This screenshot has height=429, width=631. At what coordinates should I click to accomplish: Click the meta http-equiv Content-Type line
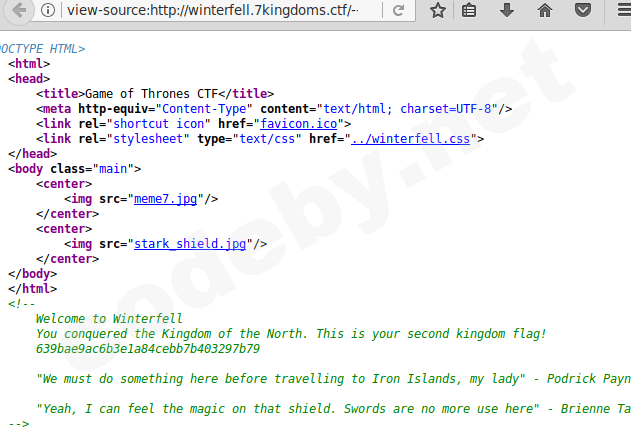274,109
